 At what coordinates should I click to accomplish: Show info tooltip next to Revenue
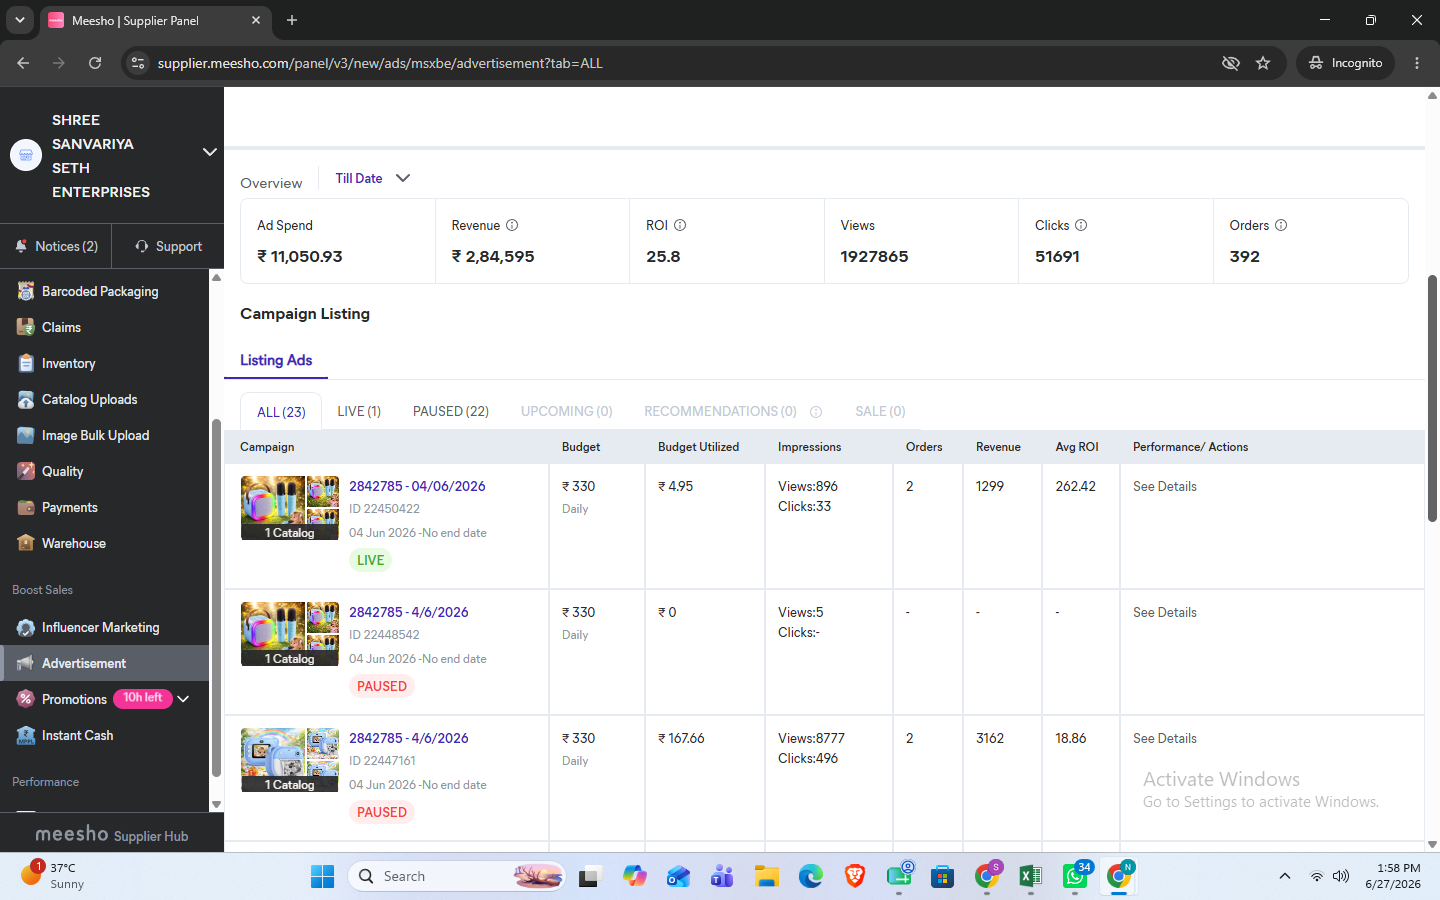coord(512,225)
